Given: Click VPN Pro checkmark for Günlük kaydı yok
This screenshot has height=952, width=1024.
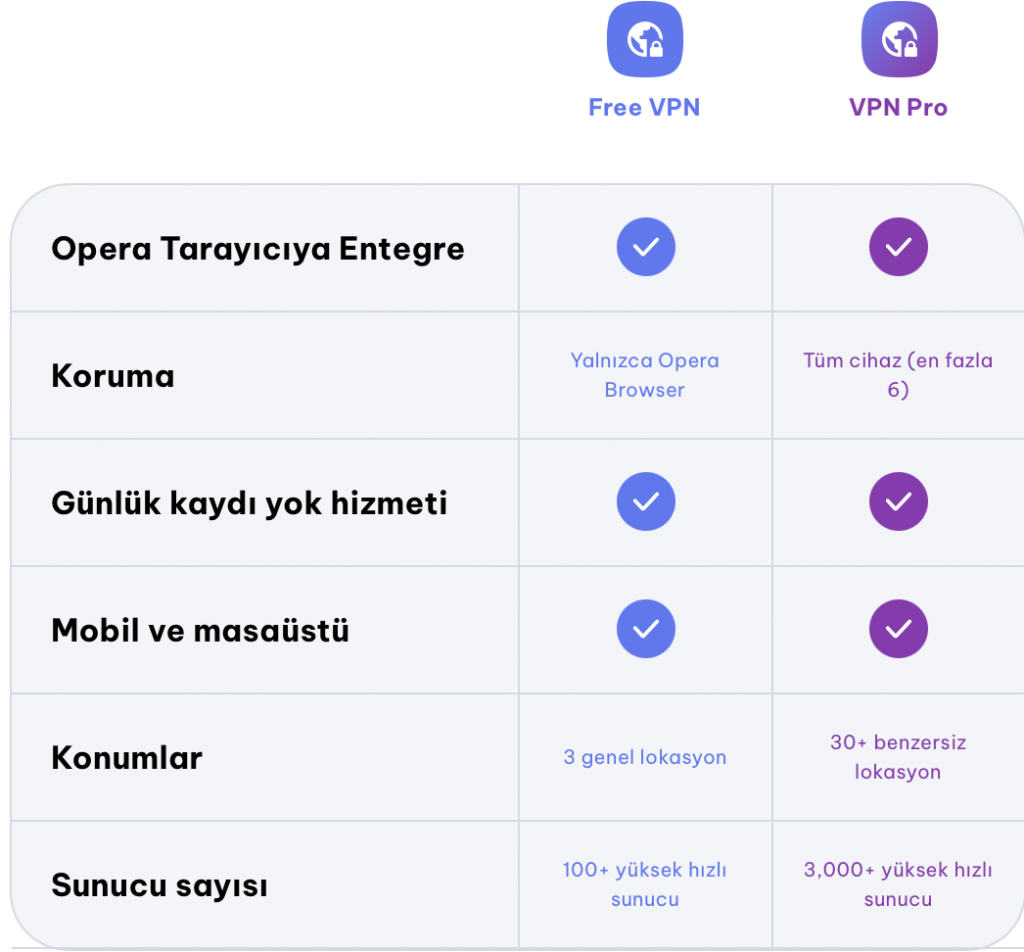Looking at the screenshot, I should [x=898, y=502].
